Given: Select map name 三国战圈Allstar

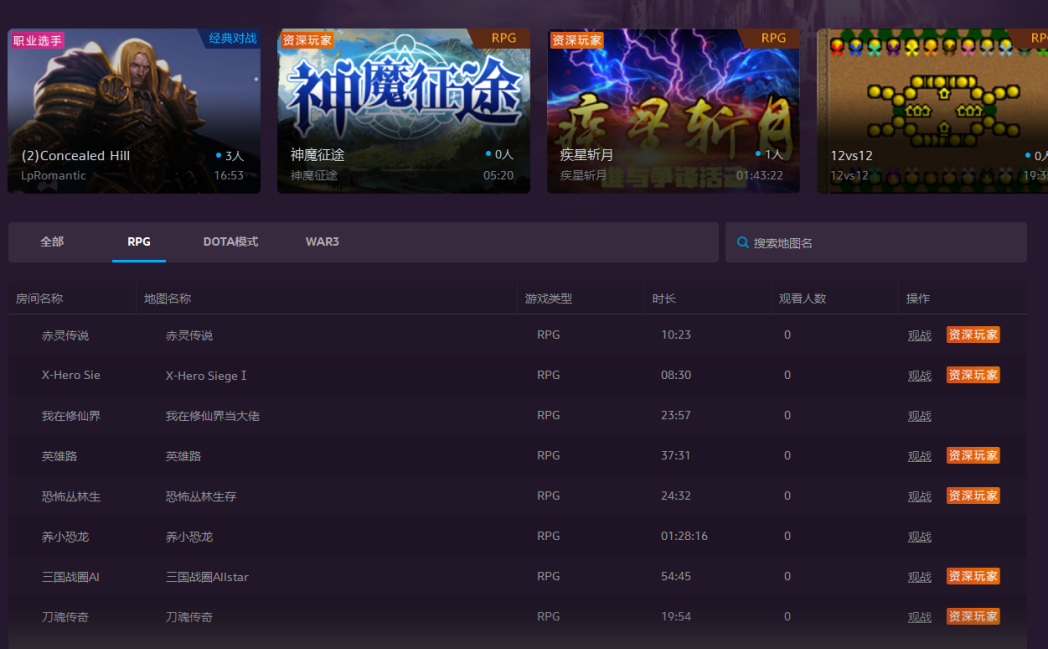Looking at the screenshot, I should point(207,577).
